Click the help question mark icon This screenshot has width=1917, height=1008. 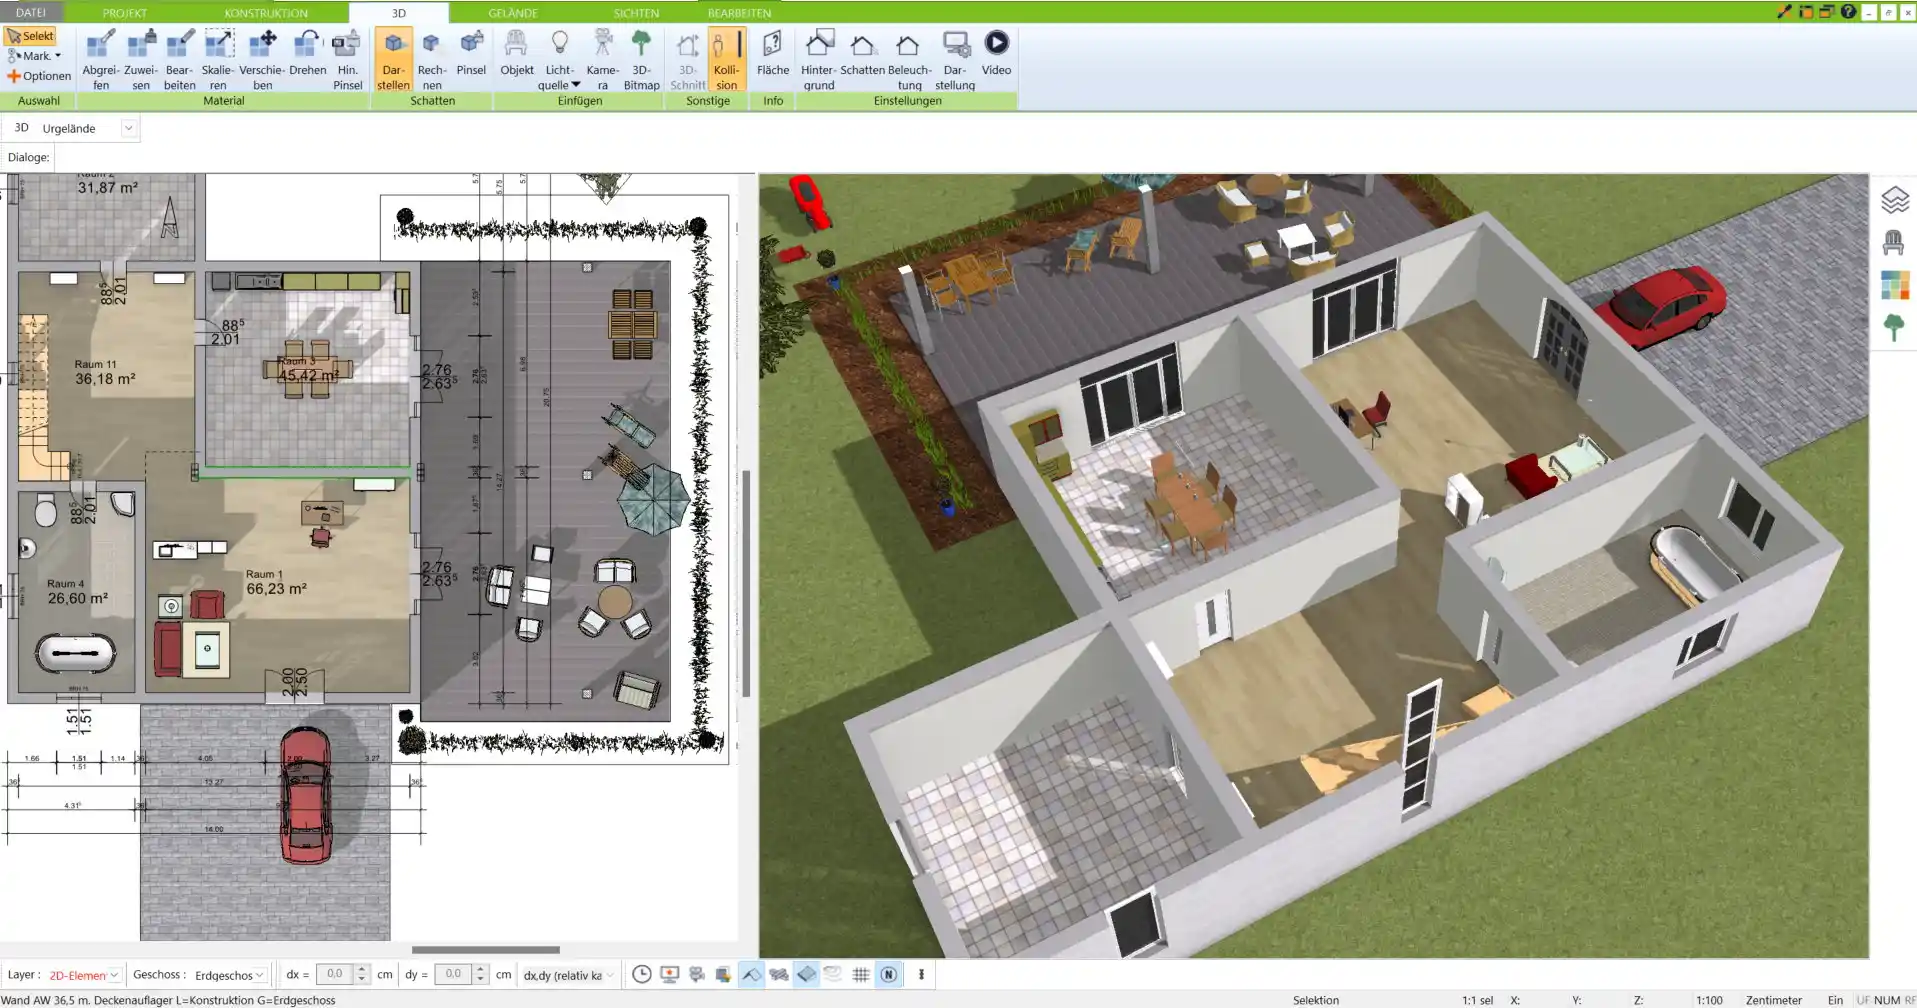(x=1848, y=12)
